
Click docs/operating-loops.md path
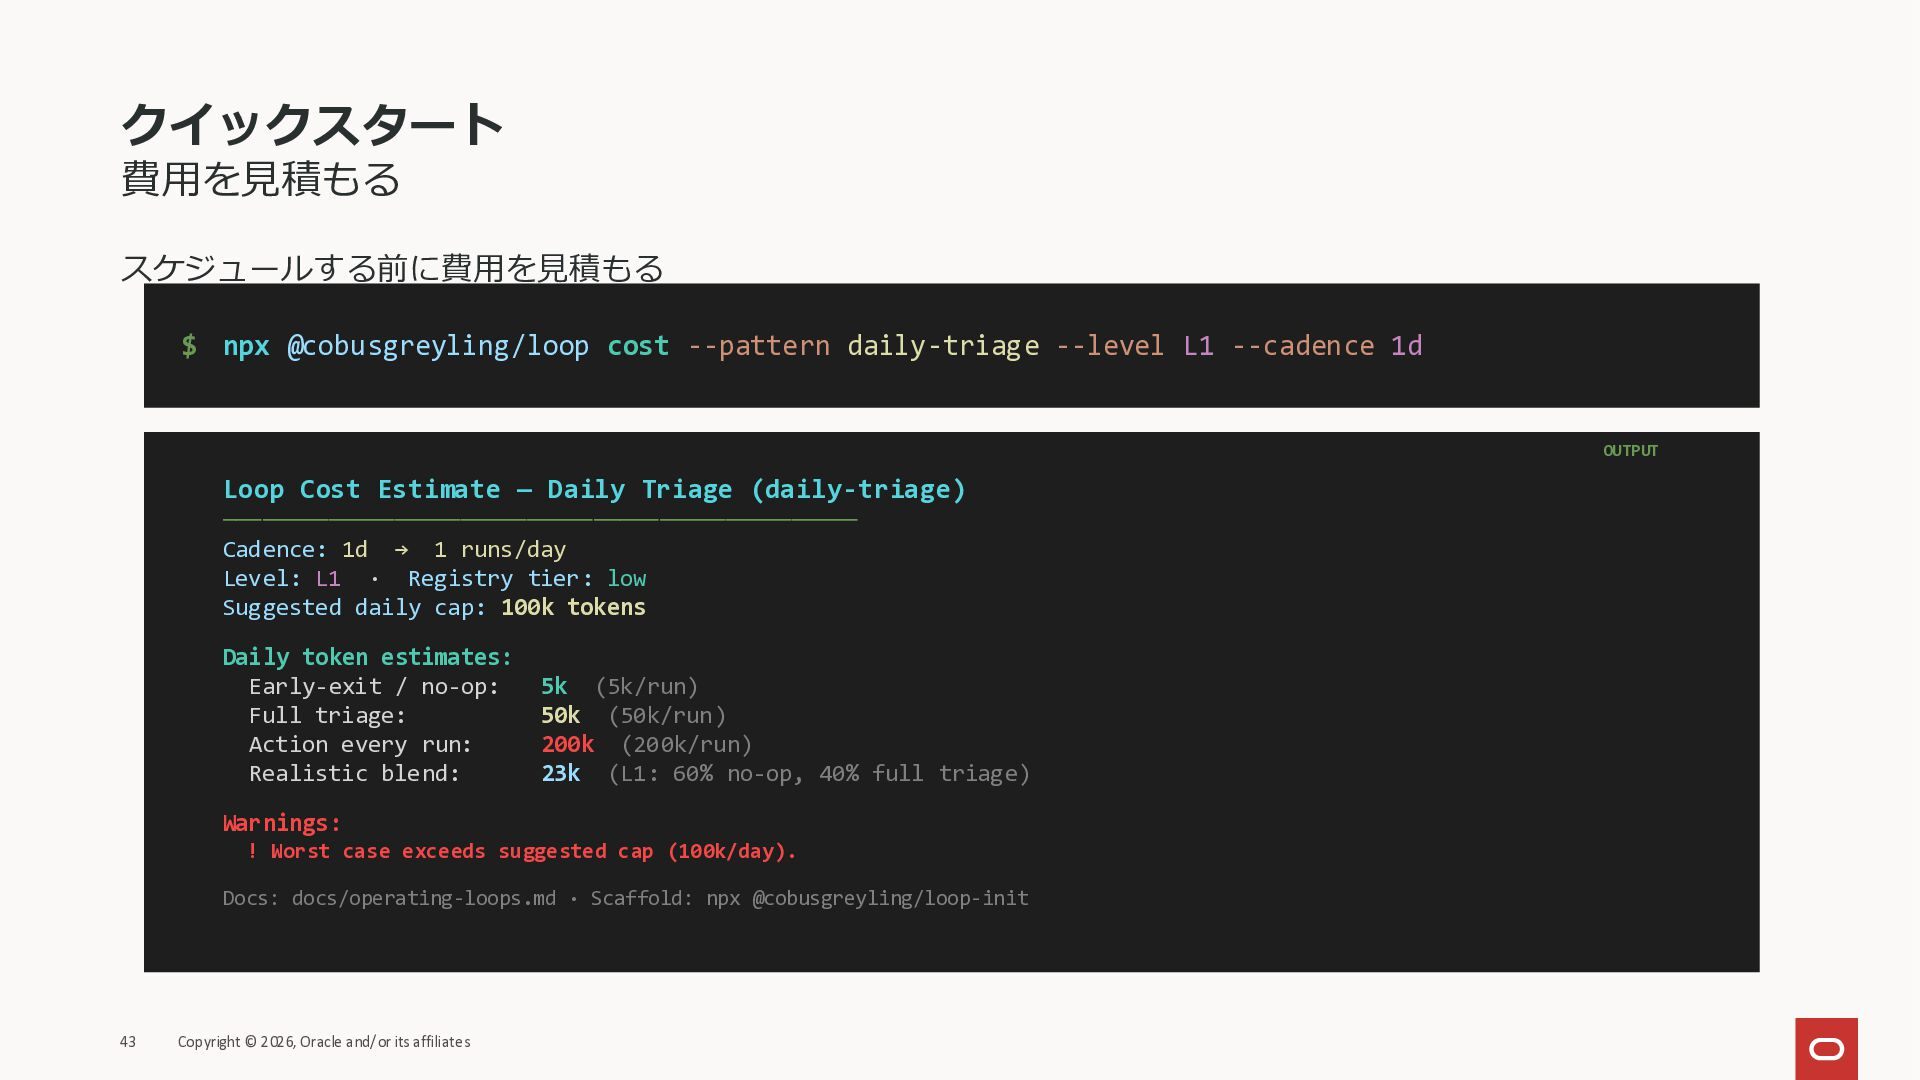tap(424, 898)
